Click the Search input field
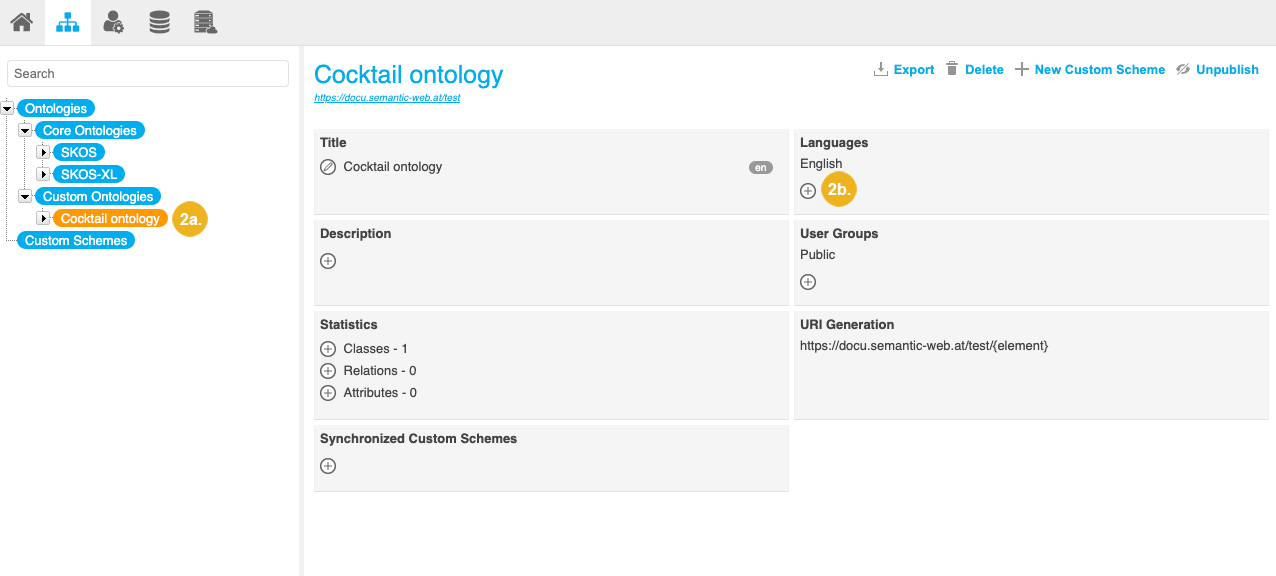 148,74
